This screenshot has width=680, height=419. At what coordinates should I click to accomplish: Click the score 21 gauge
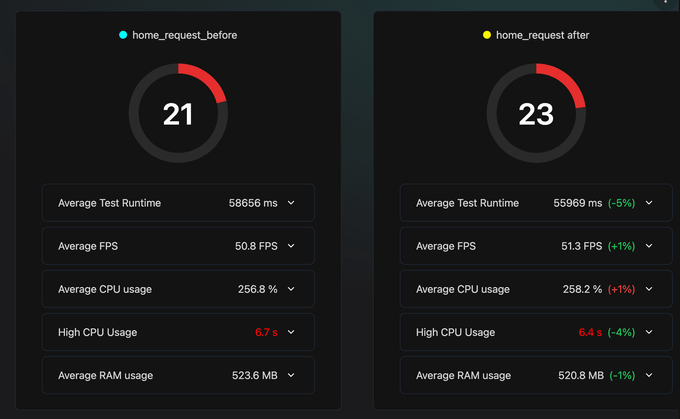coord(178,114)
